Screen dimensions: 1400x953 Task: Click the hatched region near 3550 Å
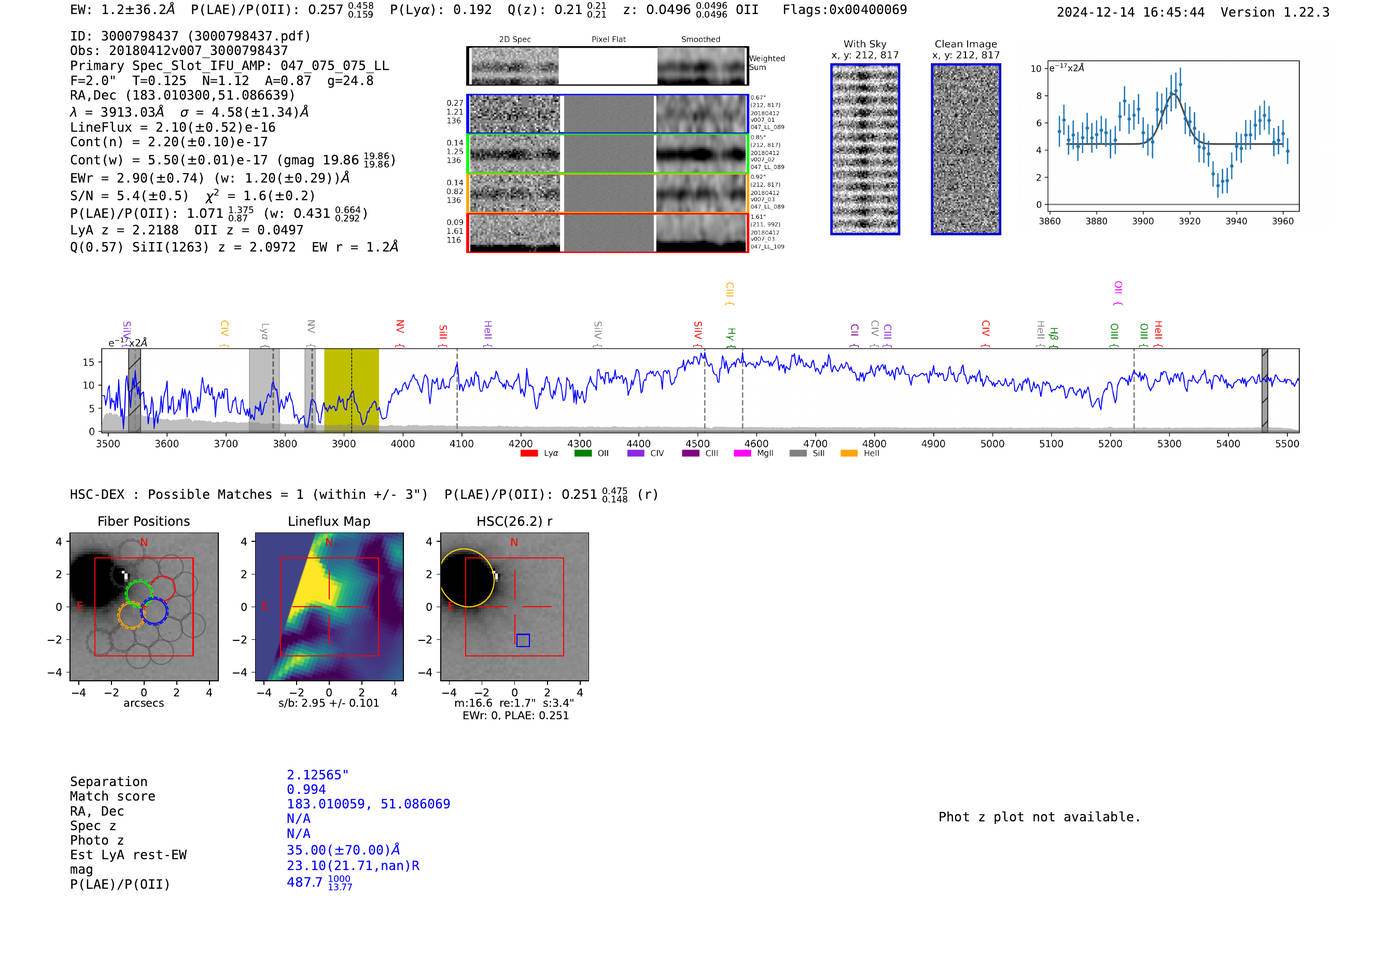point(134,390)
